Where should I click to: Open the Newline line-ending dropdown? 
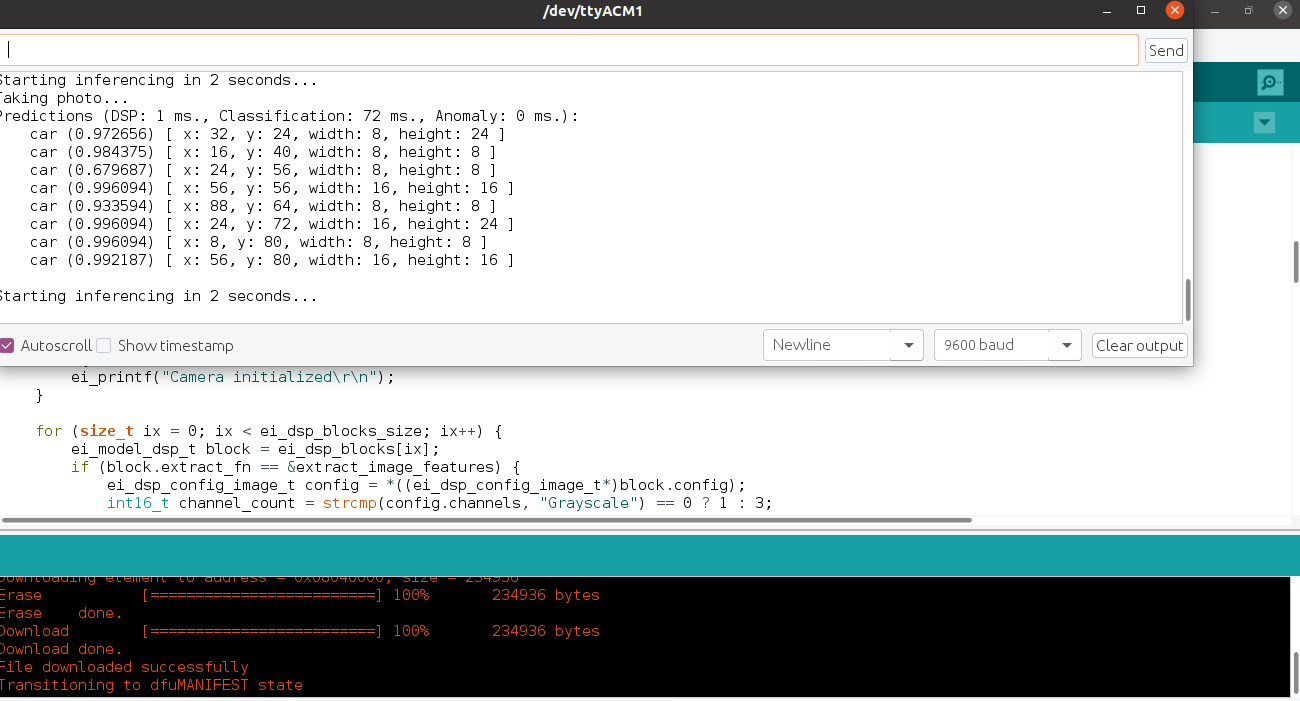tap(843, 345)
